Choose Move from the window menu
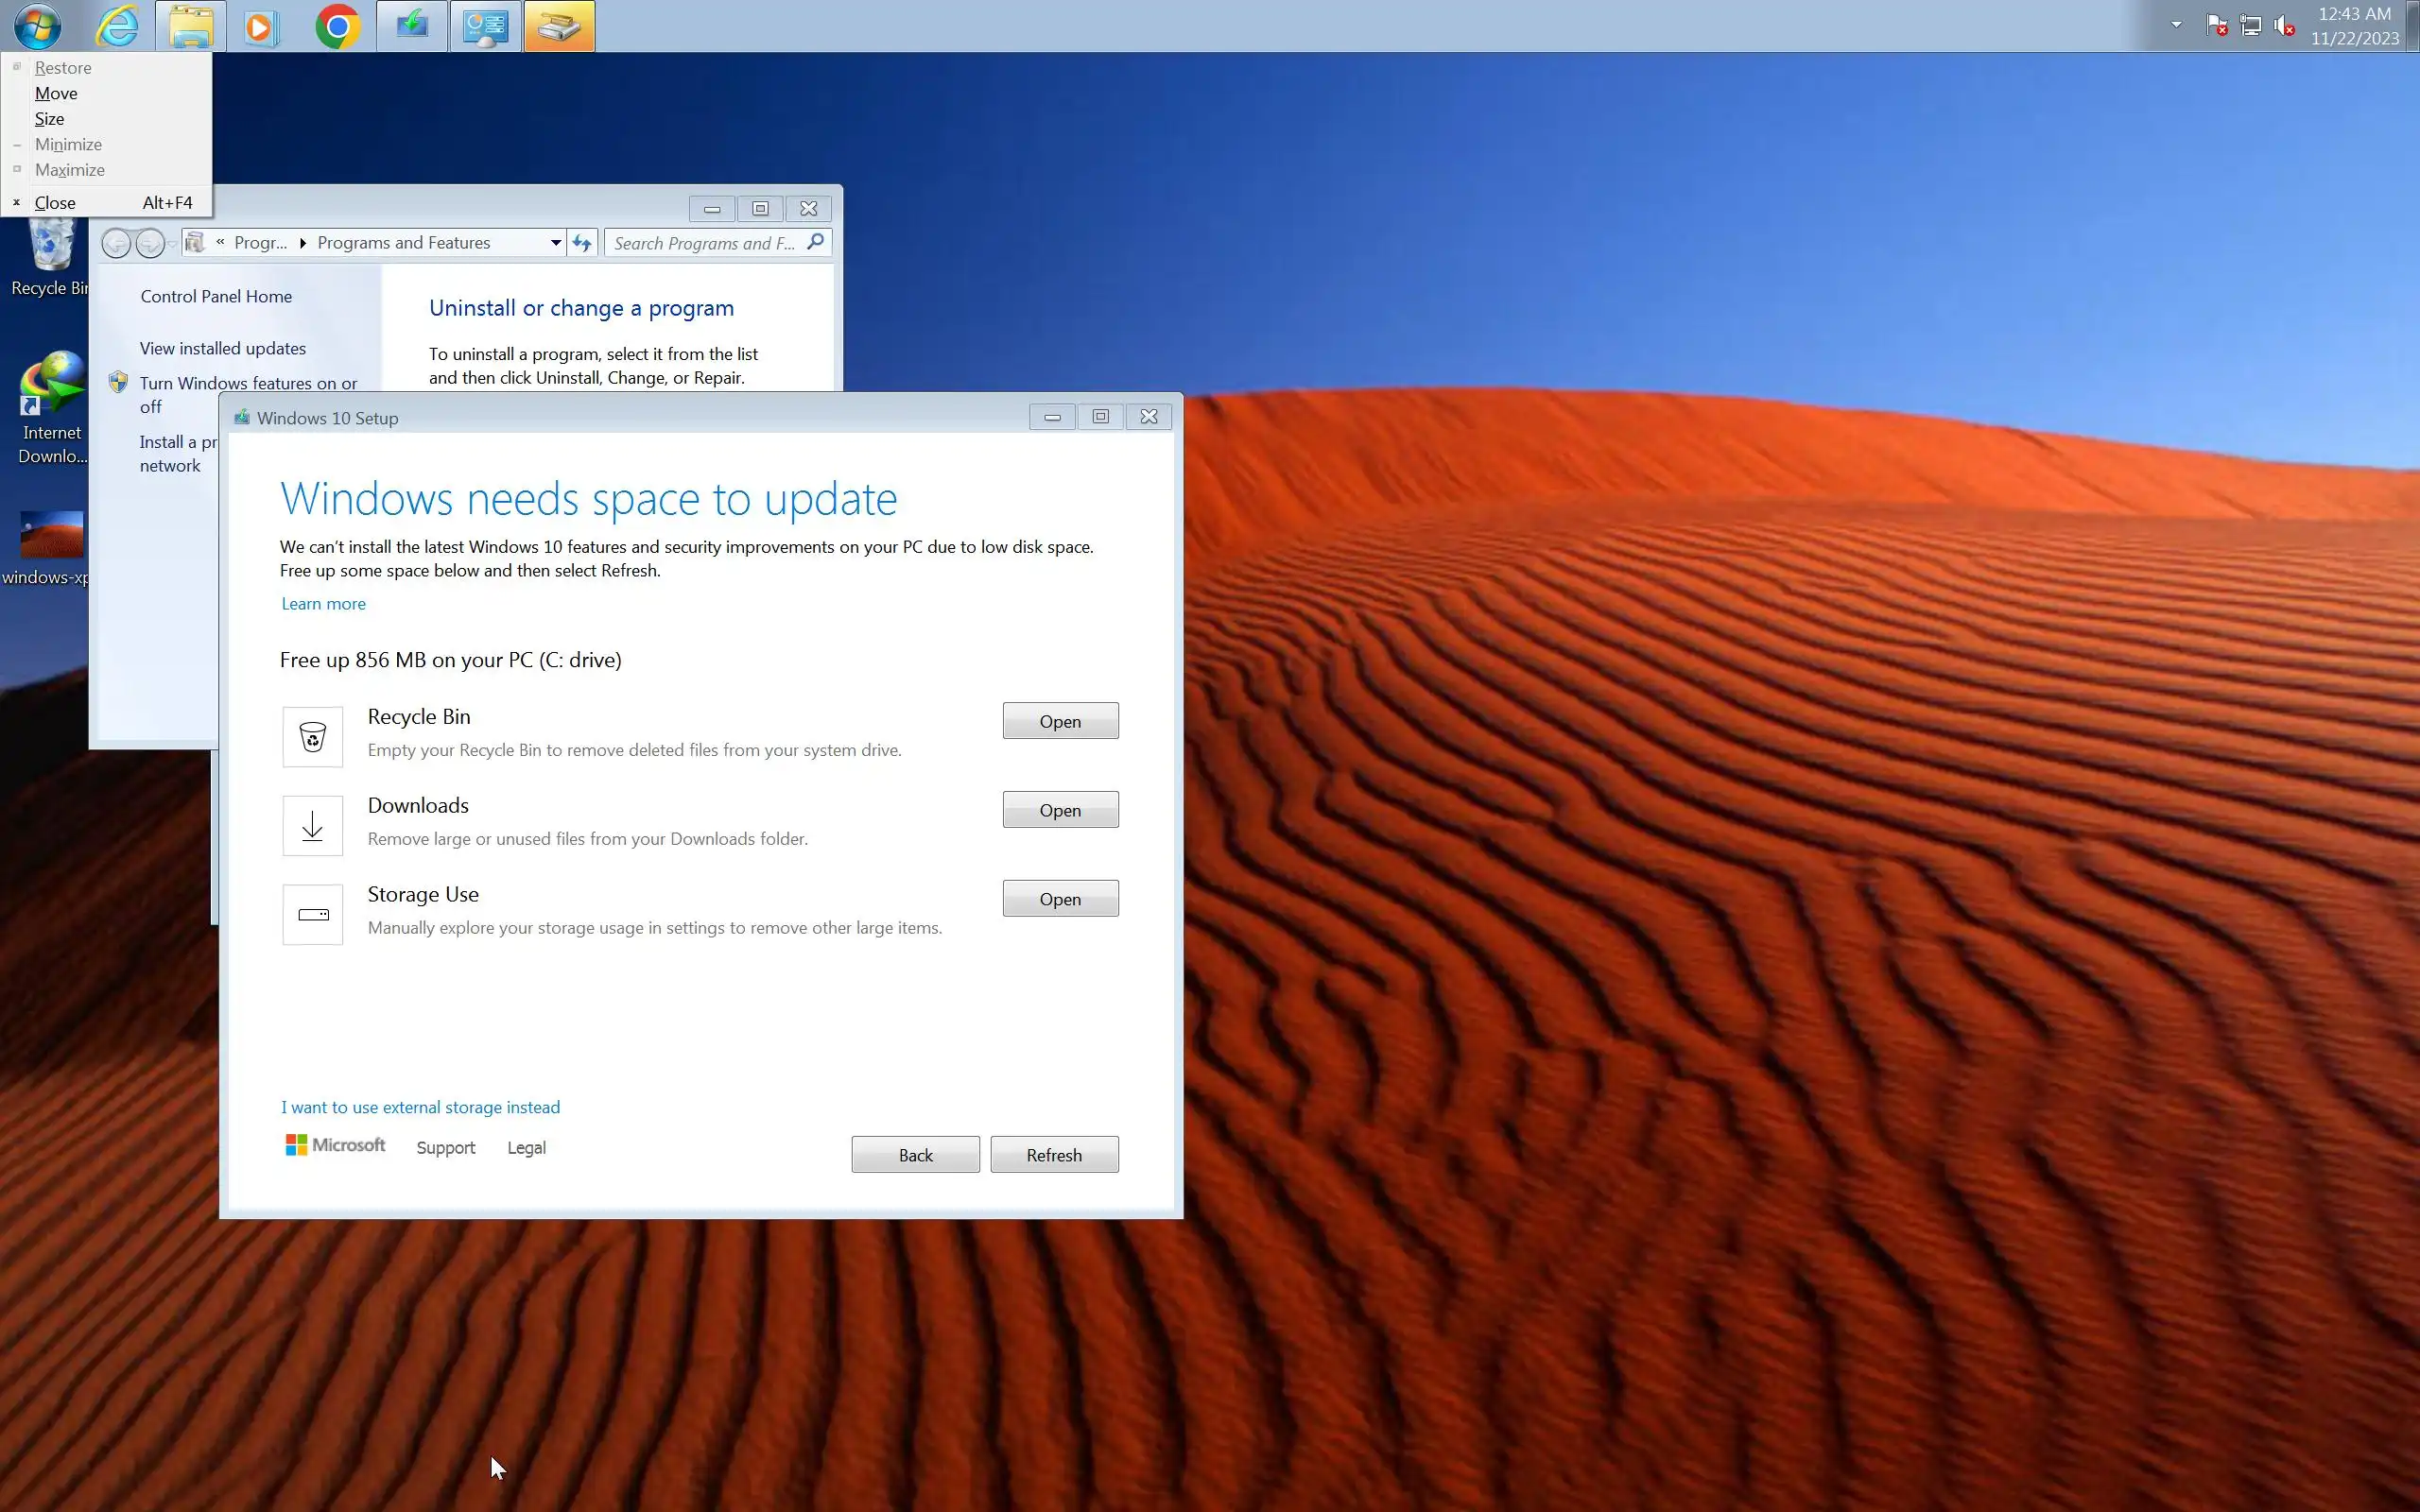This screenshot has height=1512, width=2420. coord(56,93)
